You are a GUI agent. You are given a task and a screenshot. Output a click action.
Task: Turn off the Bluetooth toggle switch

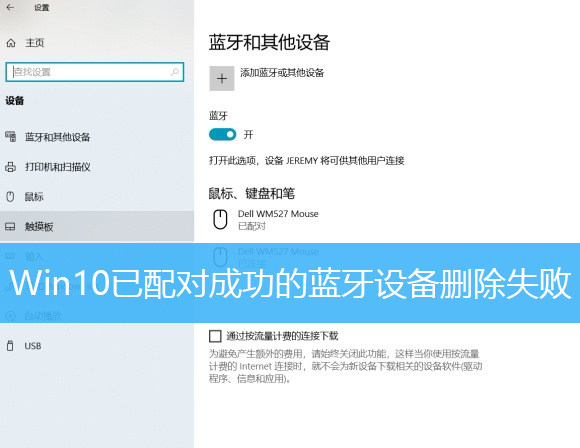pyautogui.click(x=222, y=134)
